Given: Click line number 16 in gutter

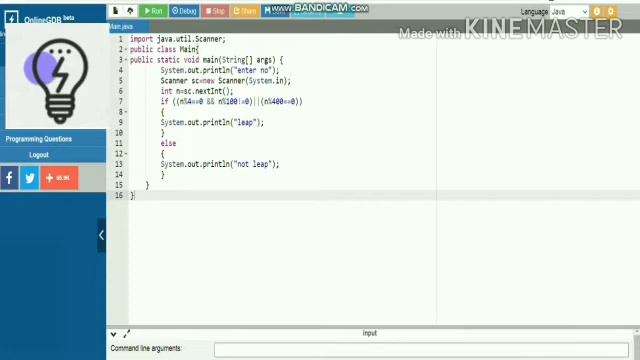Looking at the screenshot, I should coord(119,196).
